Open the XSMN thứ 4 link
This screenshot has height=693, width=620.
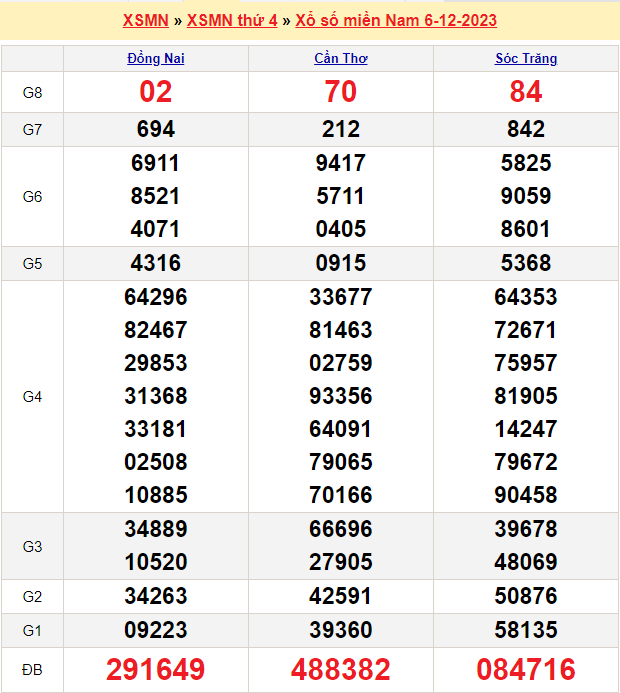point(232,20)
